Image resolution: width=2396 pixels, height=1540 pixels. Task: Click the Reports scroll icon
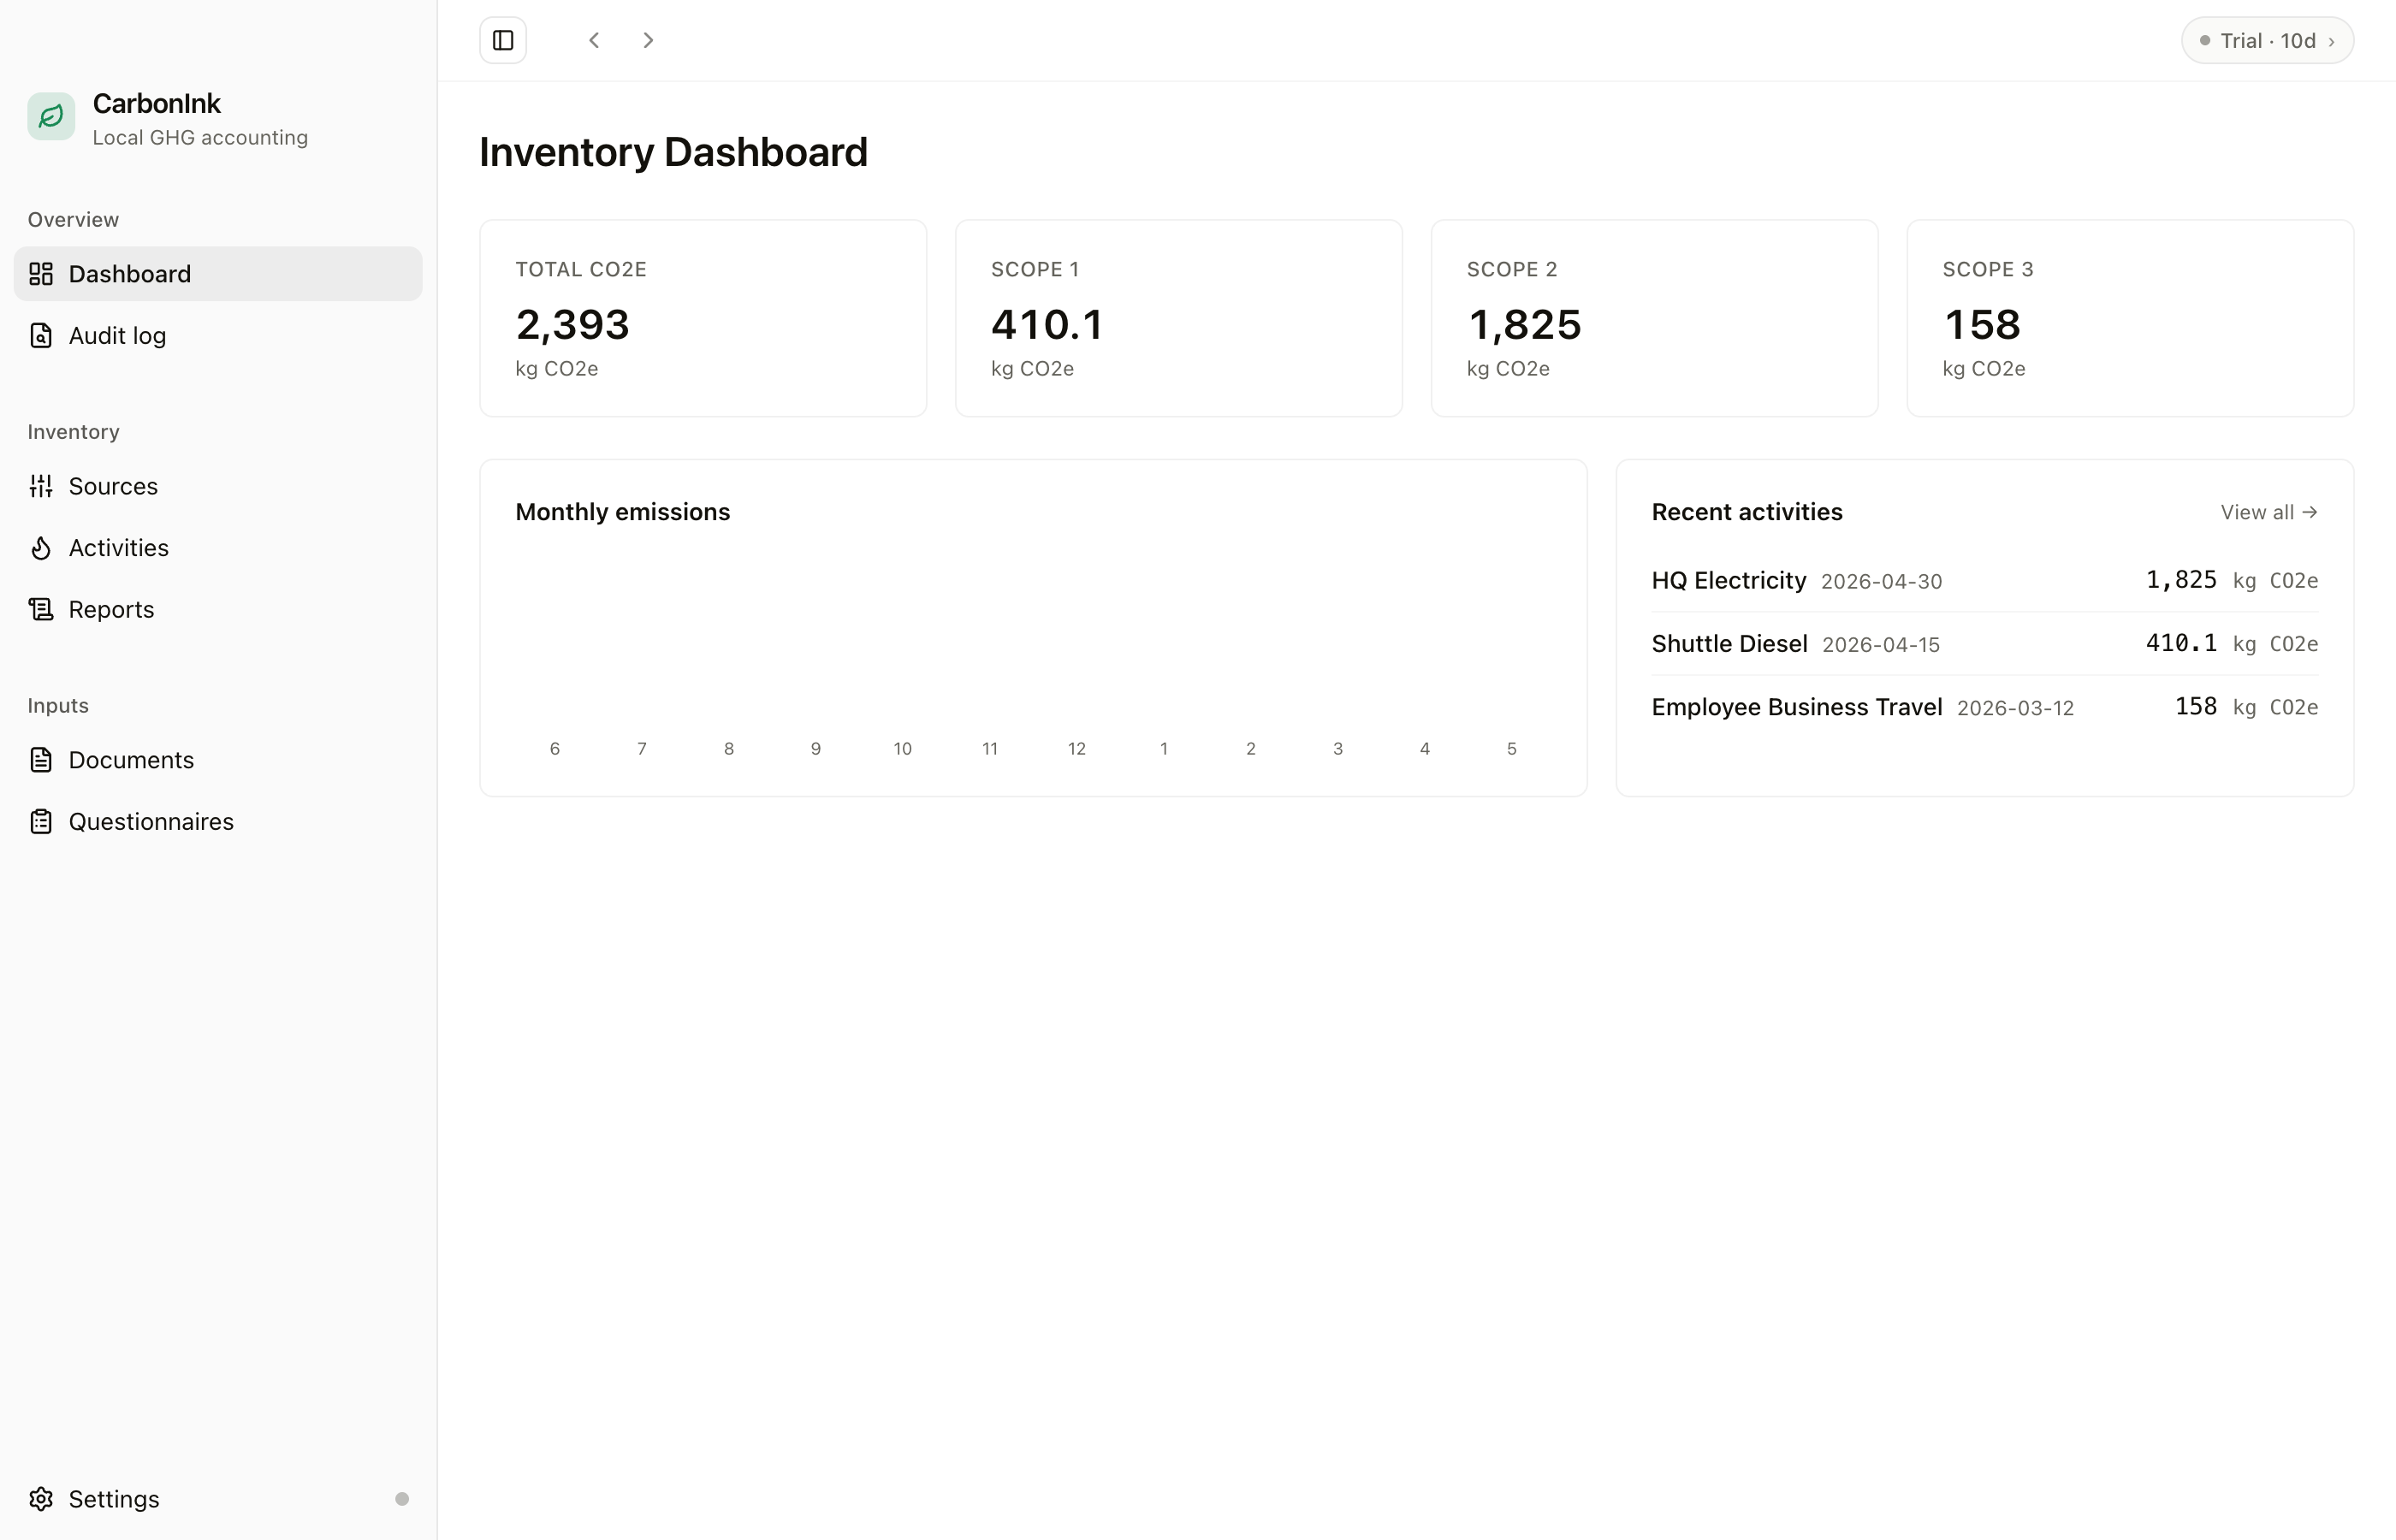(41, 610)
